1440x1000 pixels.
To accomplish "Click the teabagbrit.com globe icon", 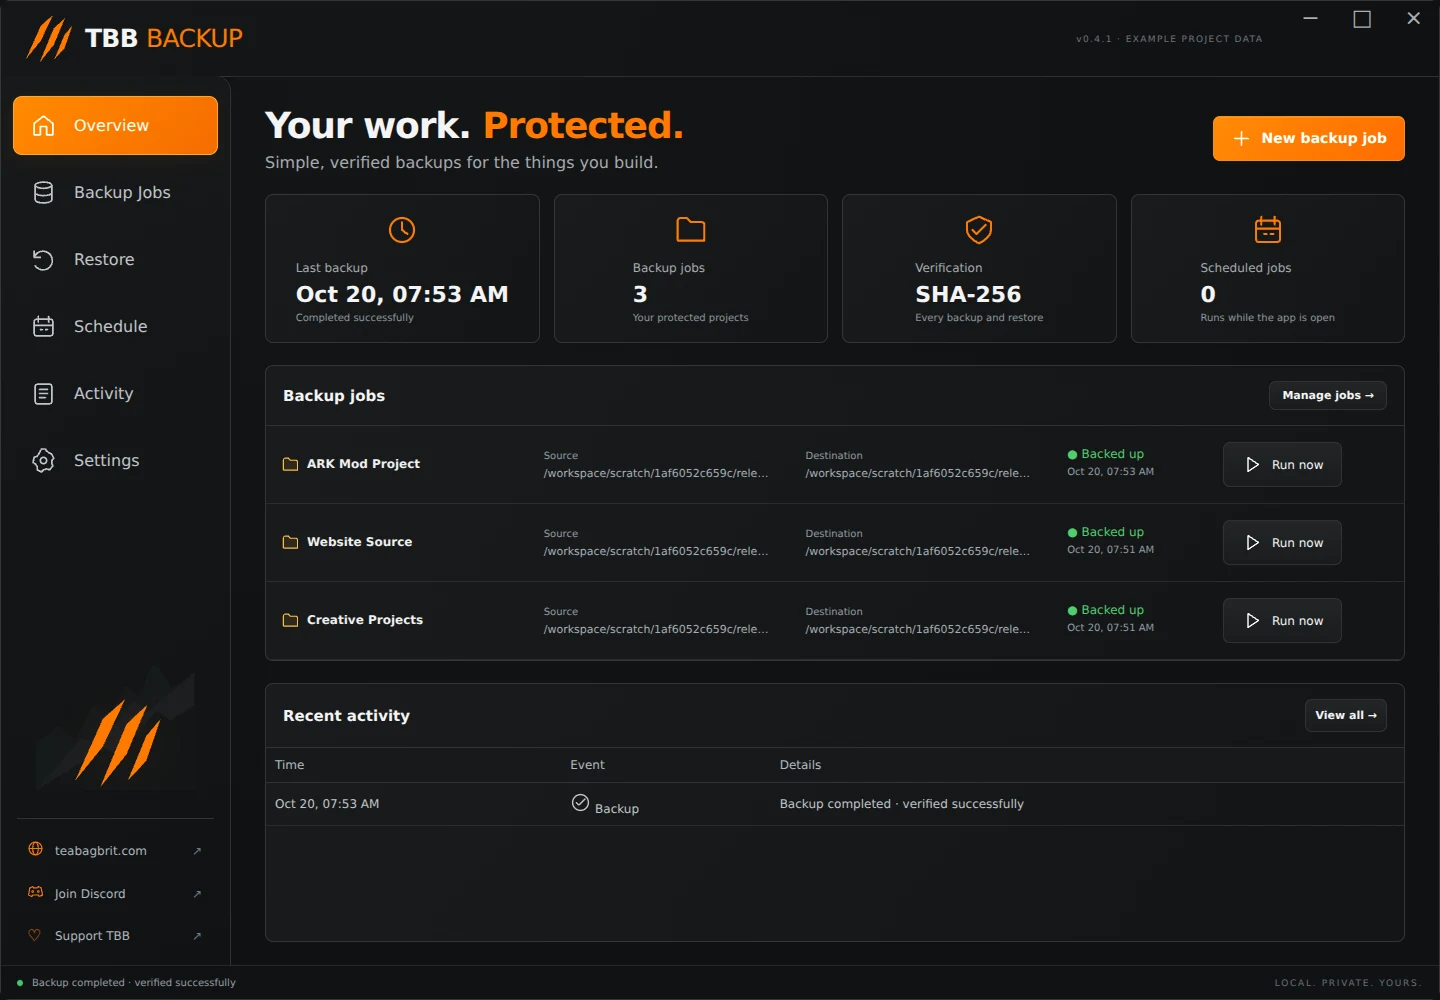I will point(35,849).
